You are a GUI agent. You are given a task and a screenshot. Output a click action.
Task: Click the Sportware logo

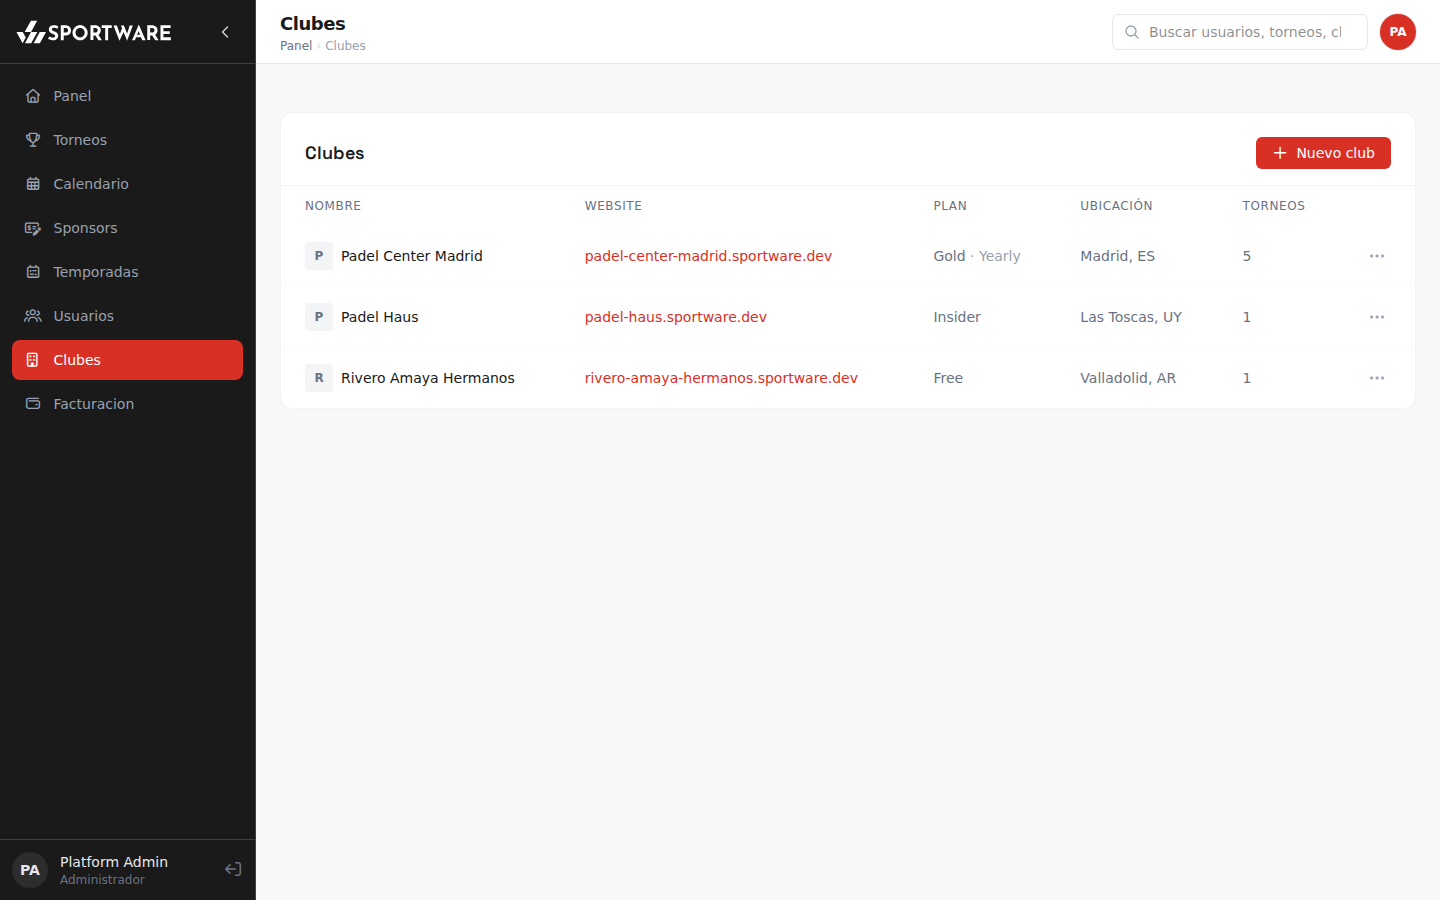pos(94,32)
